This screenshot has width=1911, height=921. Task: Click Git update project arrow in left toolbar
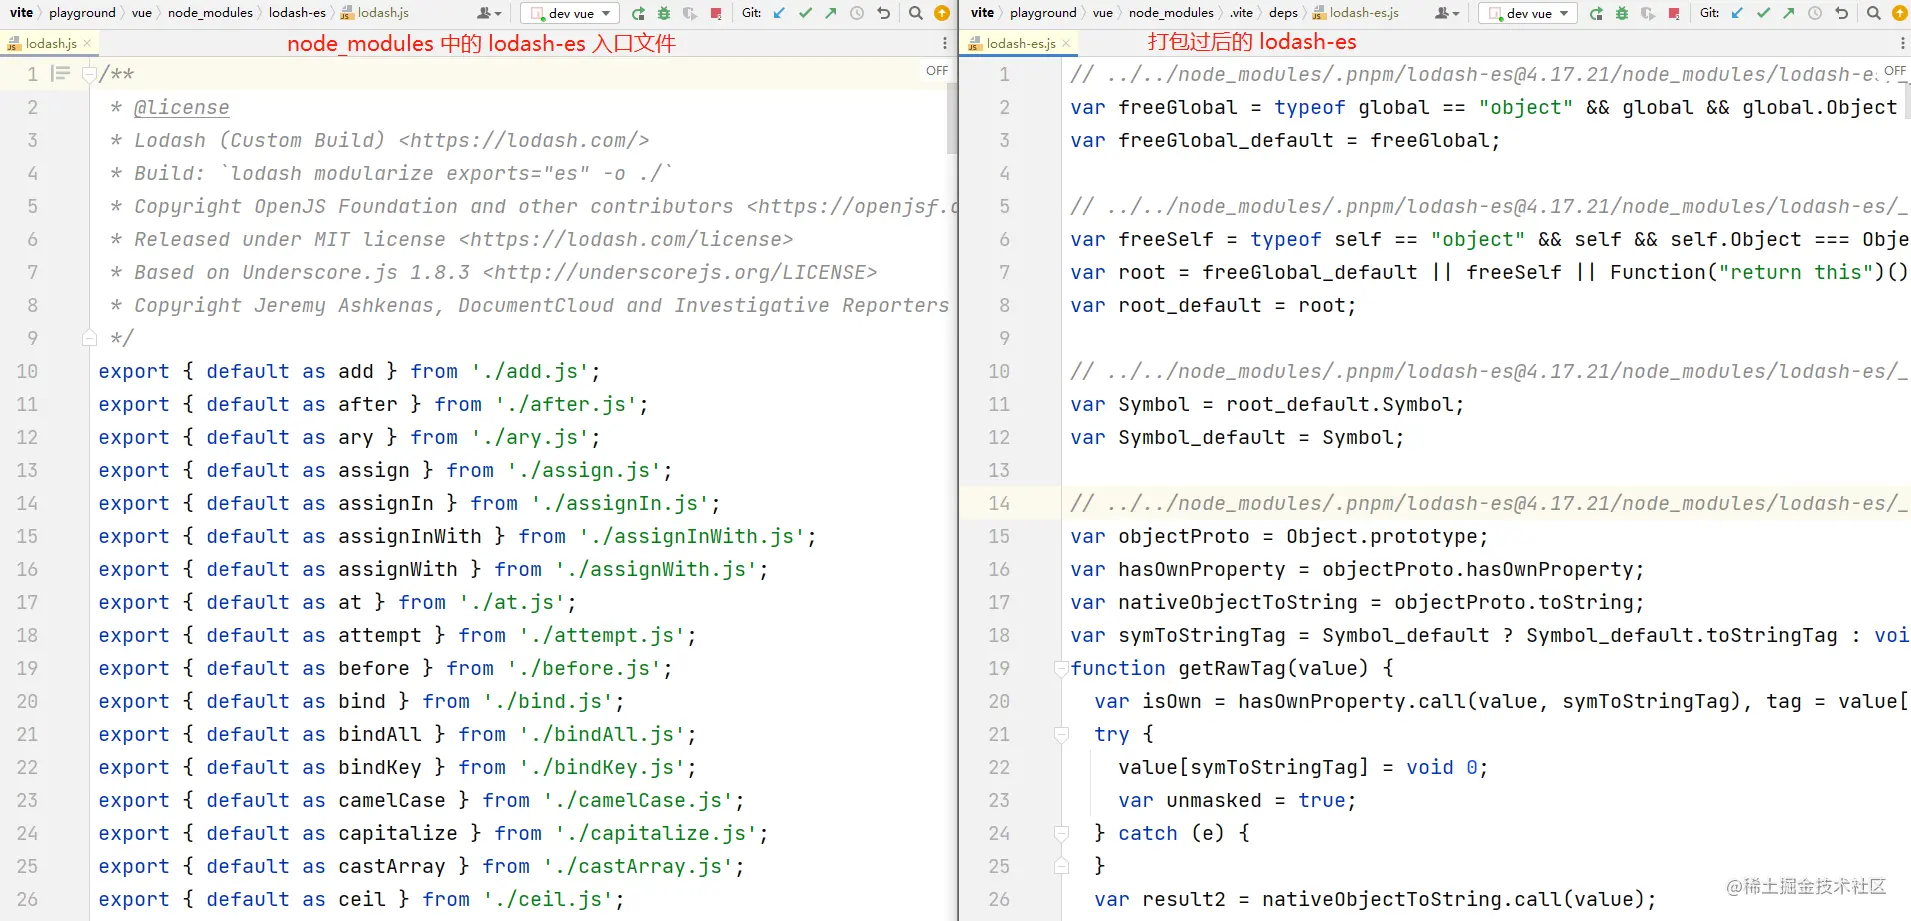coord(780,13)
